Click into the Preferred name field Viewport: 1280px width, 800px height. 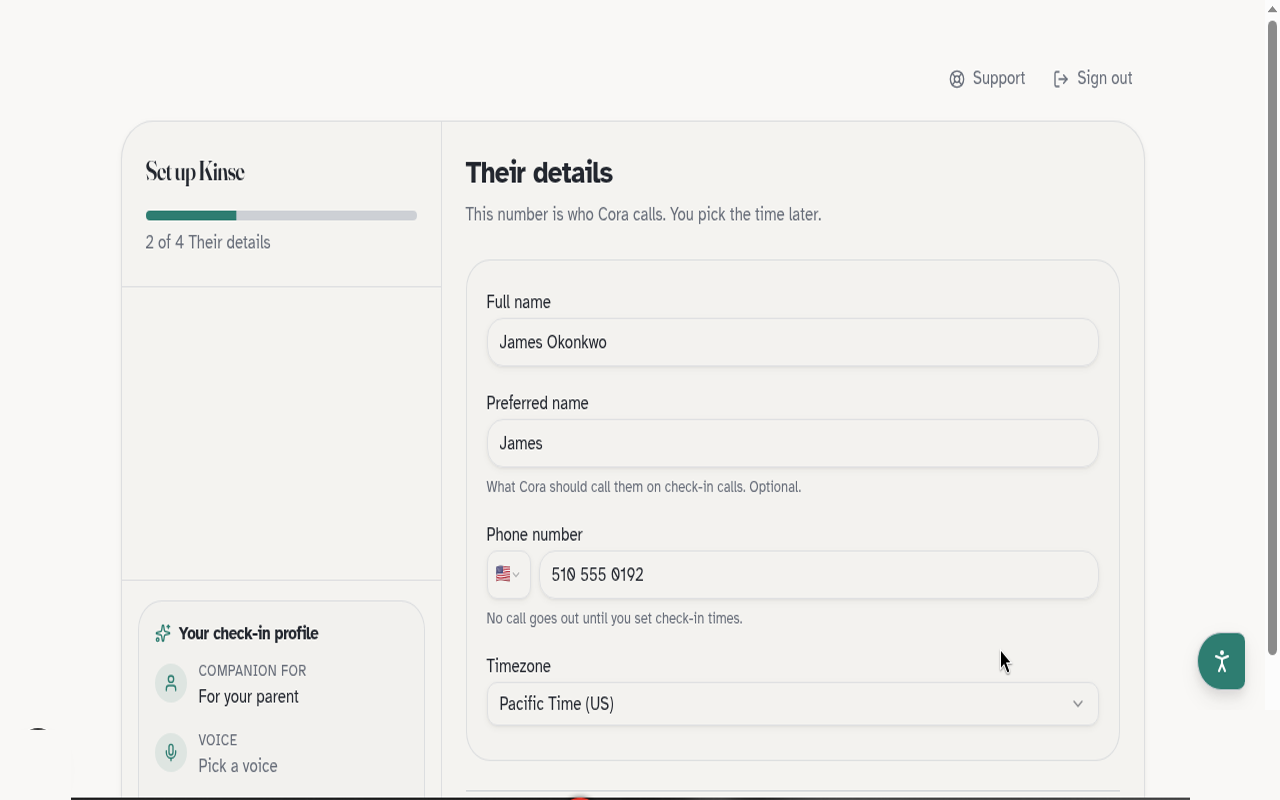click(792, 443)
